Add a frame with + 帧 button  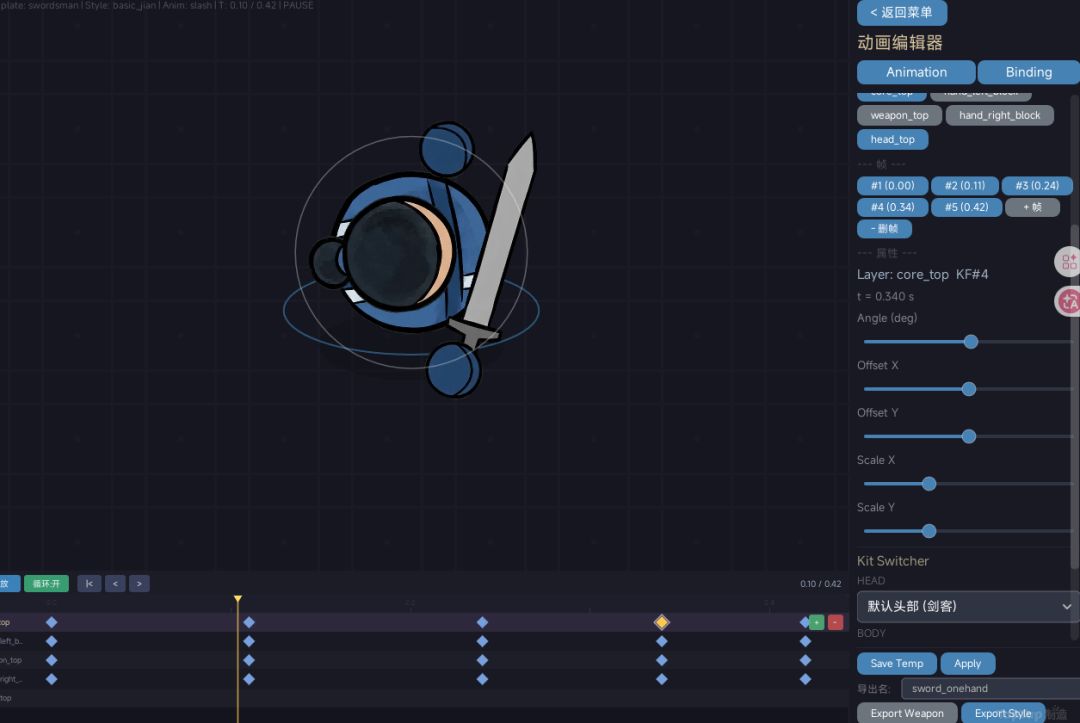click(x=1032, y=207)
